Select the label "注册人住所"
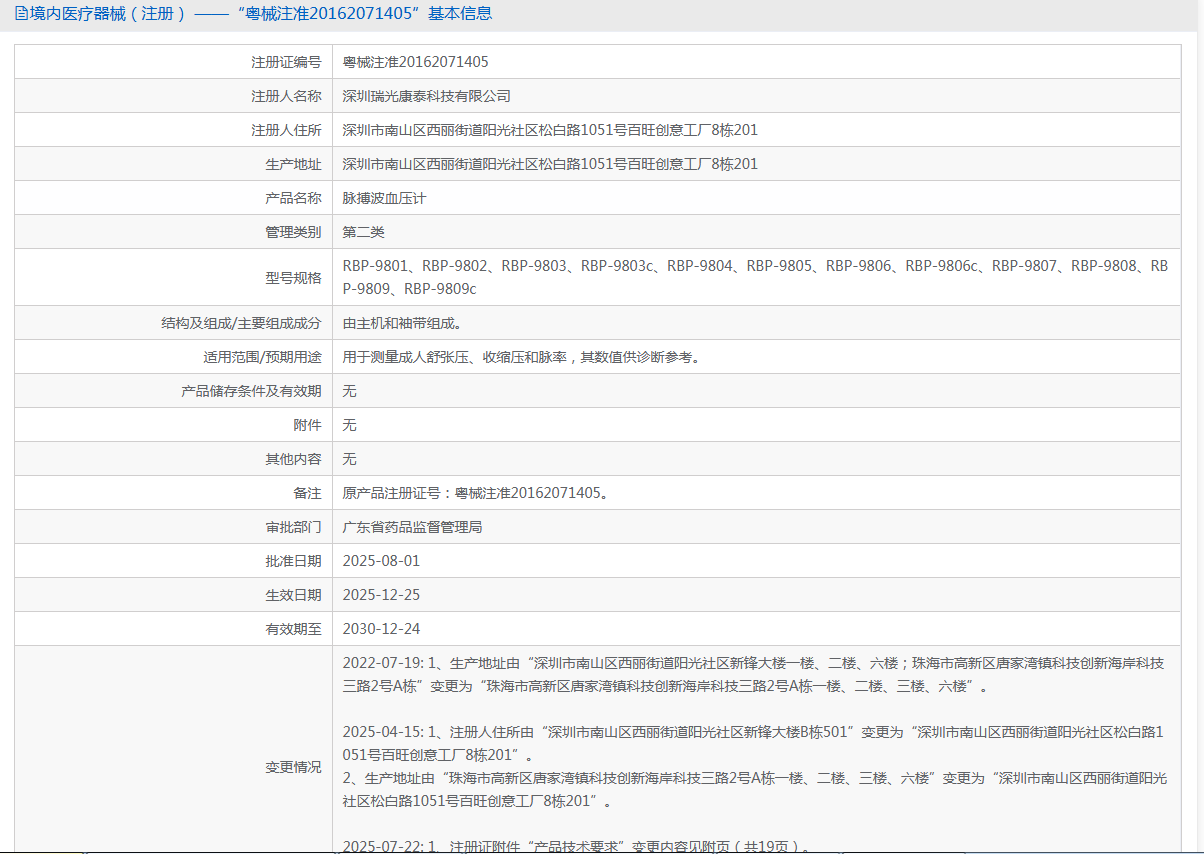1204x854 pixels. point(286,130)
